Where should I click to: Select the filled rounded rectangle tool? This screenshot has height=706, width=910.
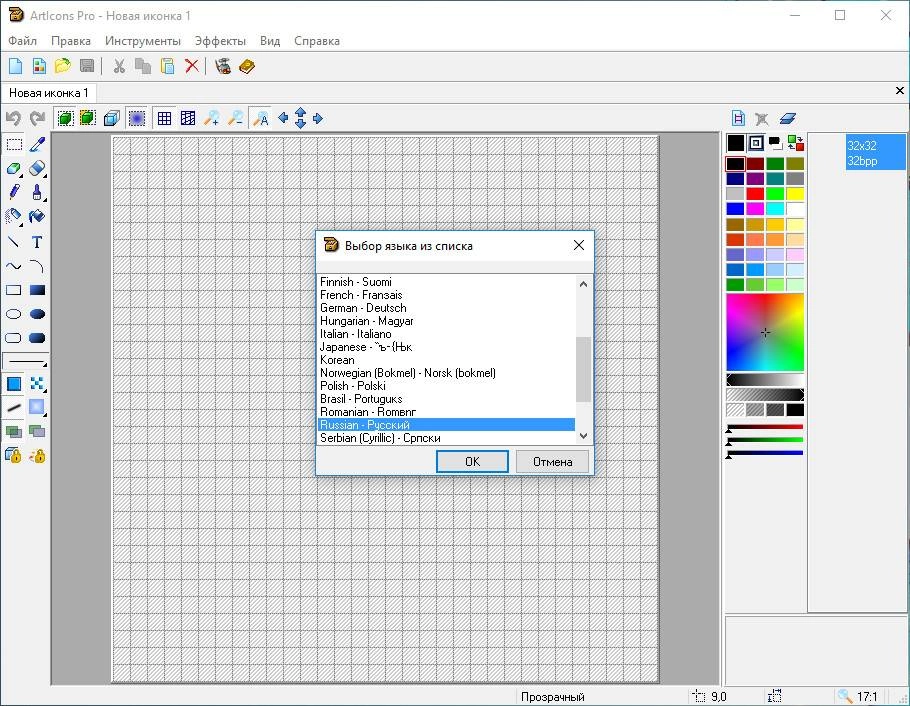pos(37,338)
